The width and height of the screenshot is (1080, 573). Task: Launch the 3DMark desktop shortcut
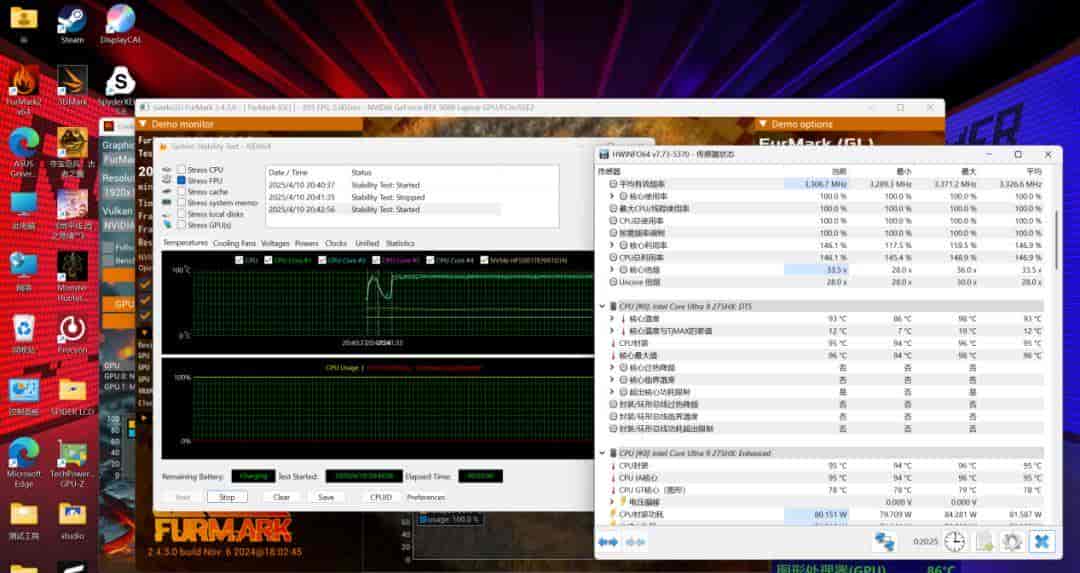click(x=72, y=86)
